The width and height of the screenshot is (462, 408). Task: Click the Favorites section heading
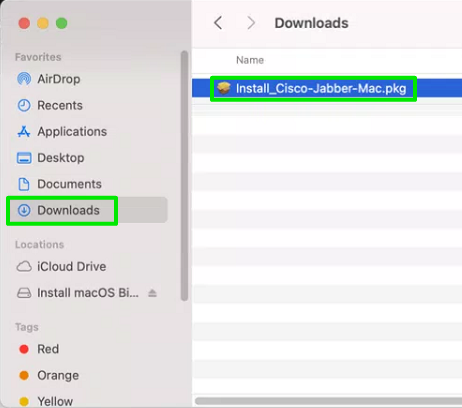click(x=38, y=57)
